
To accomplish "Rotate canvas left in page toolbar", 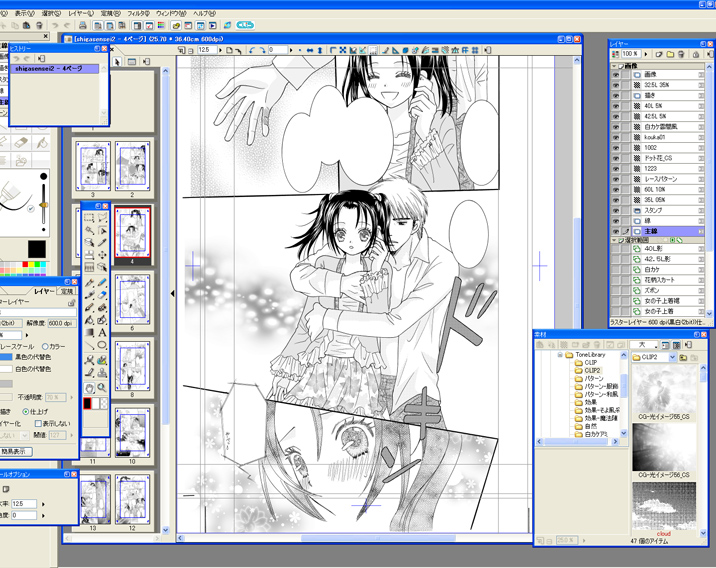I will [252, 50].
